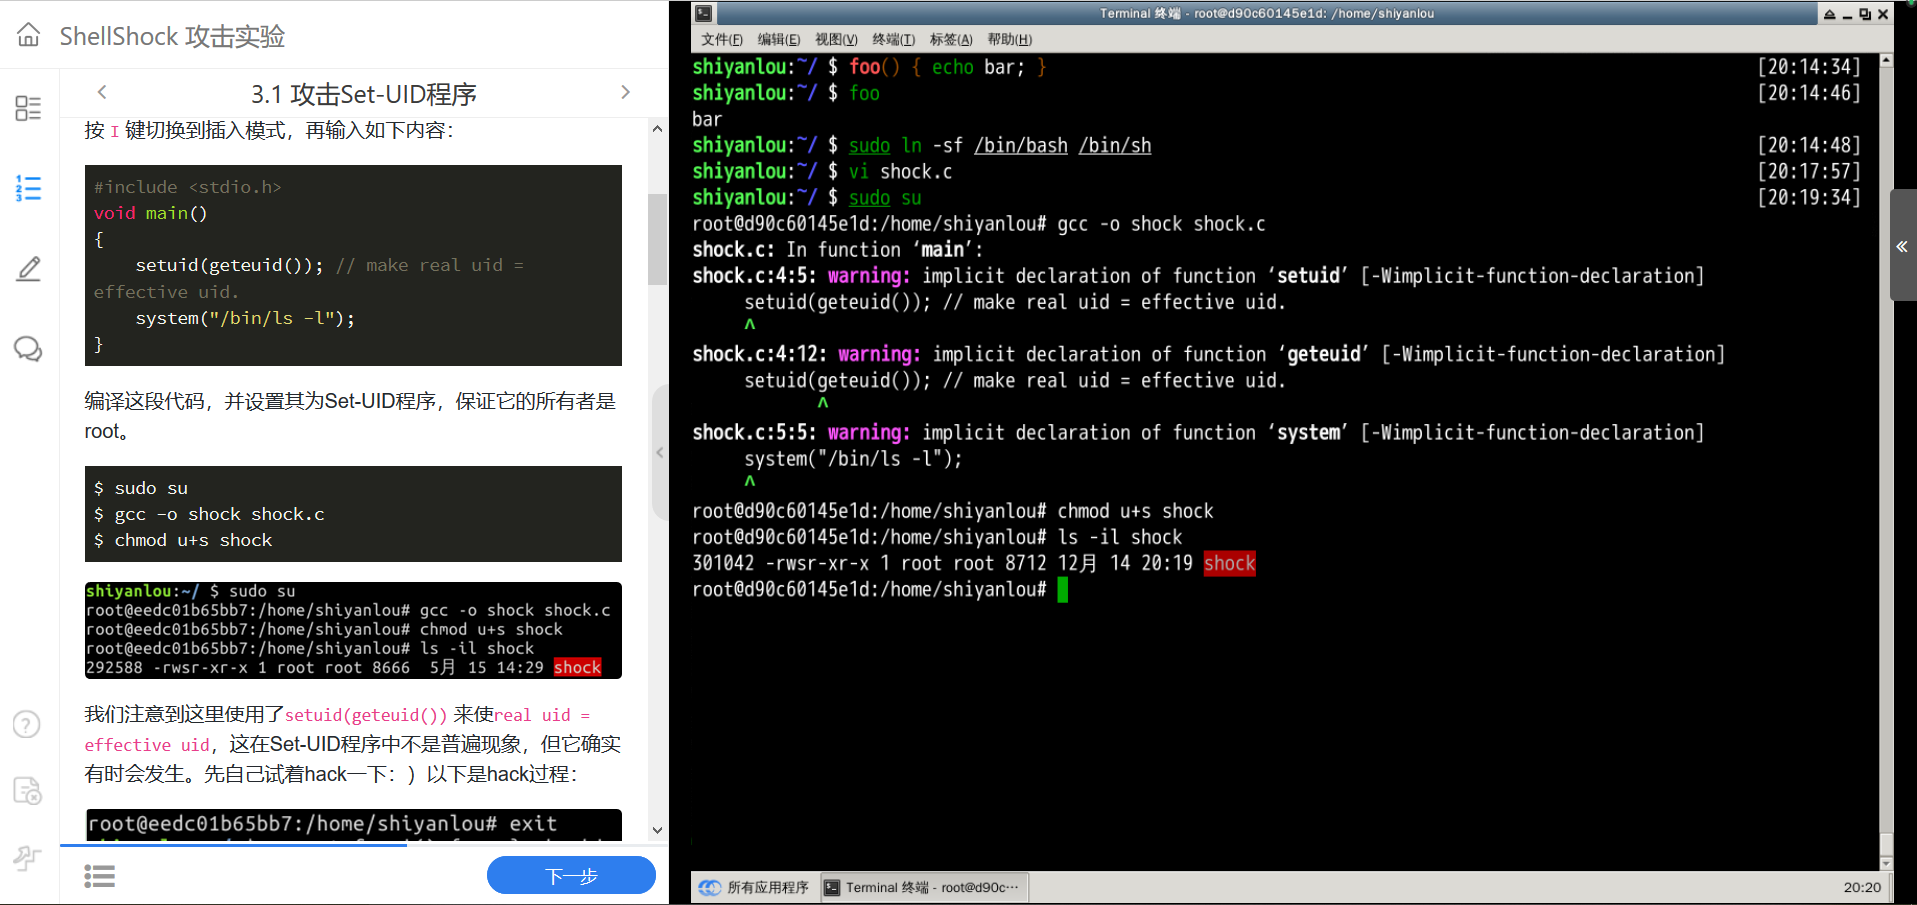Go to the previous section arrow
This screenshot has height=905, width=1917.
point(102,92)
